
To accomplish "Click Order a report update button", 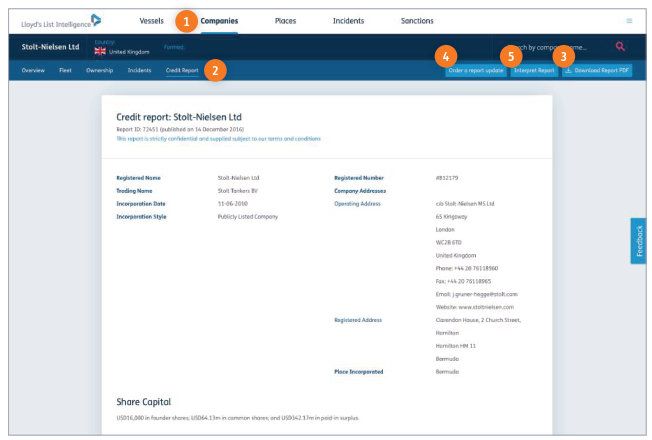I will pos(476,70).
